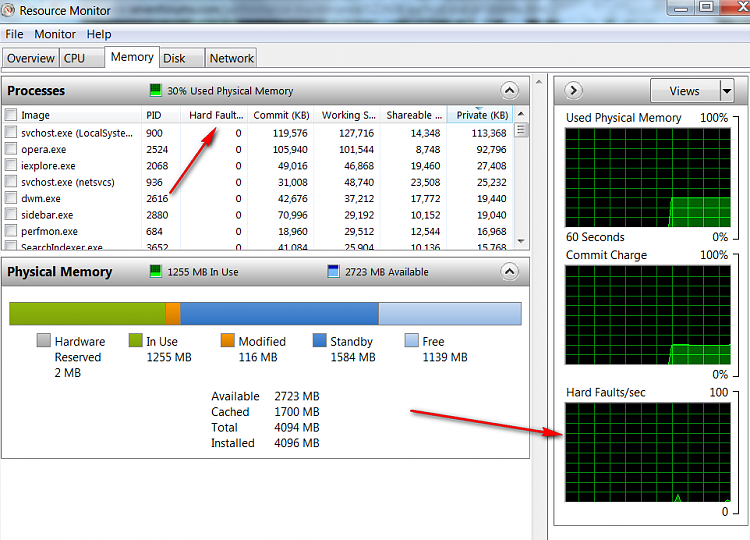The width and height of the screenshot is (750, 540).
Task: Open the File menu
Action: click(x=14, y=34)
